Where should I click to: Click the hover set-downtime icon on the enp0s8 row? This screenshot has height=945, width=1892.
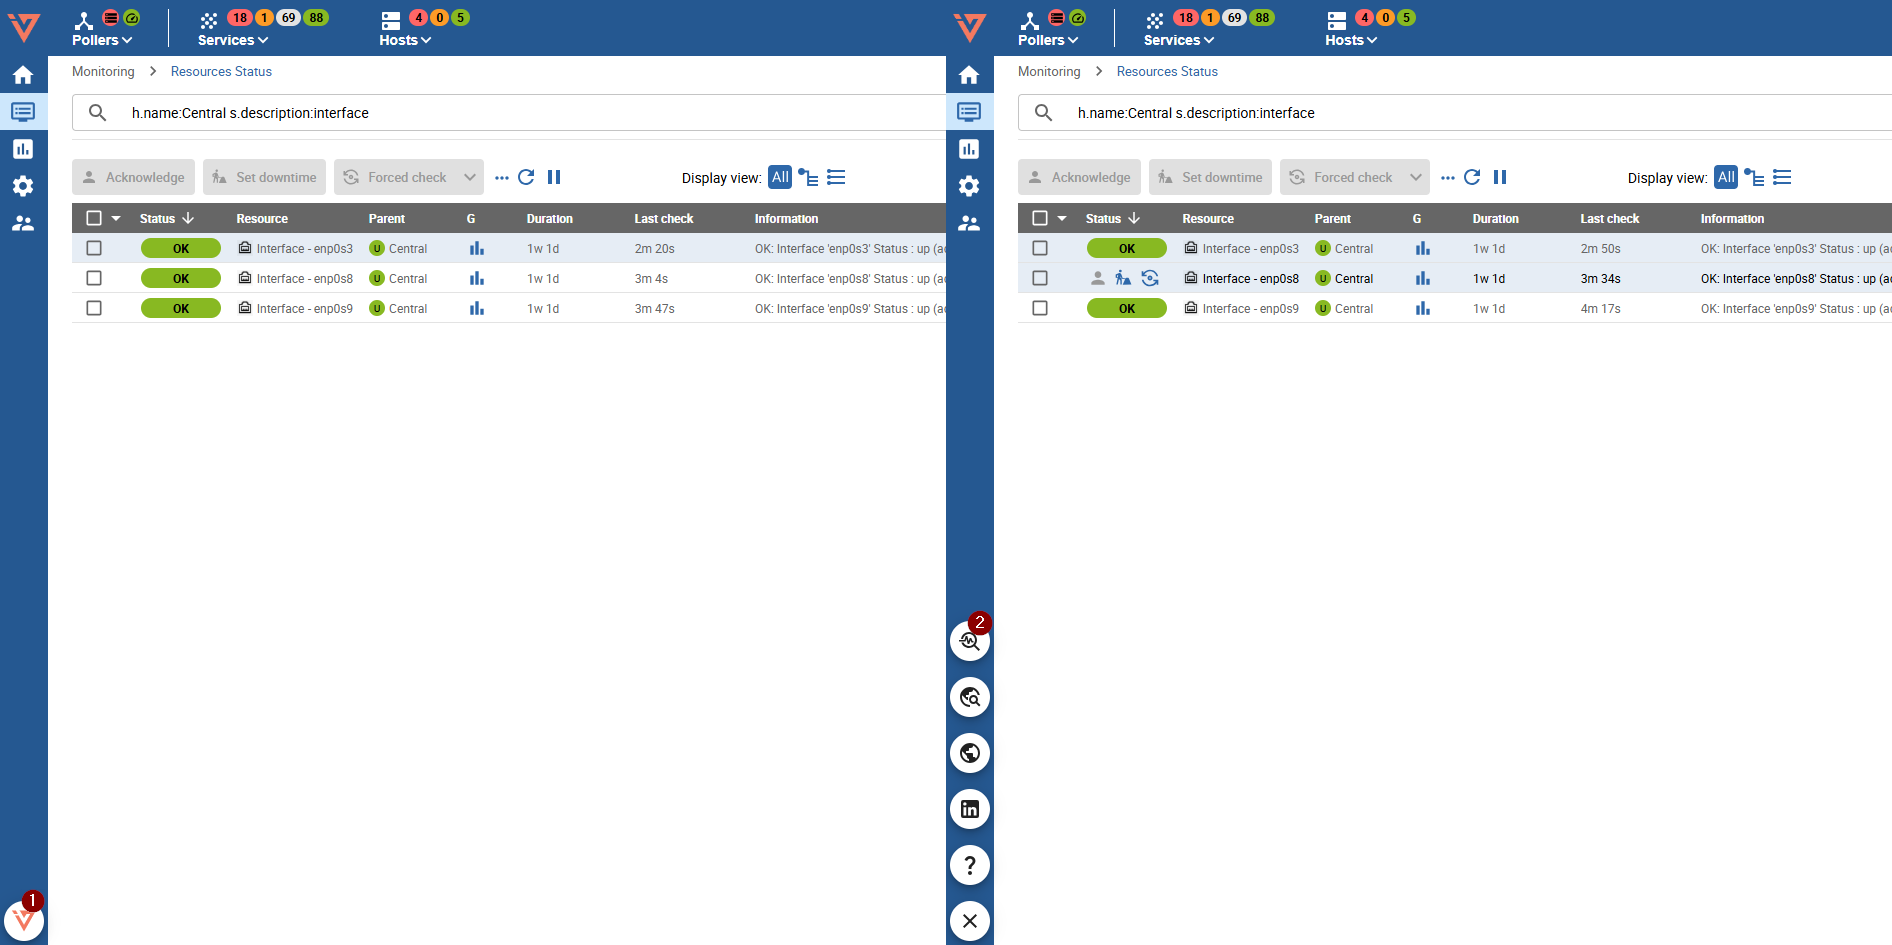[1123, 278]
